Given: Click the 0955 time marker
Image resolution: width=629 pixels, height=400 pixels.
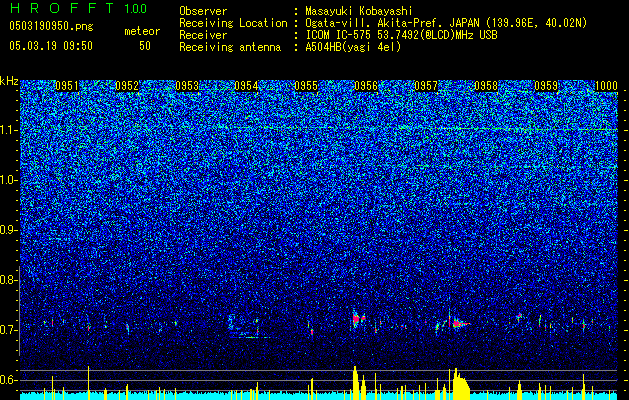Looking at the screenshot, I should 306,86.
